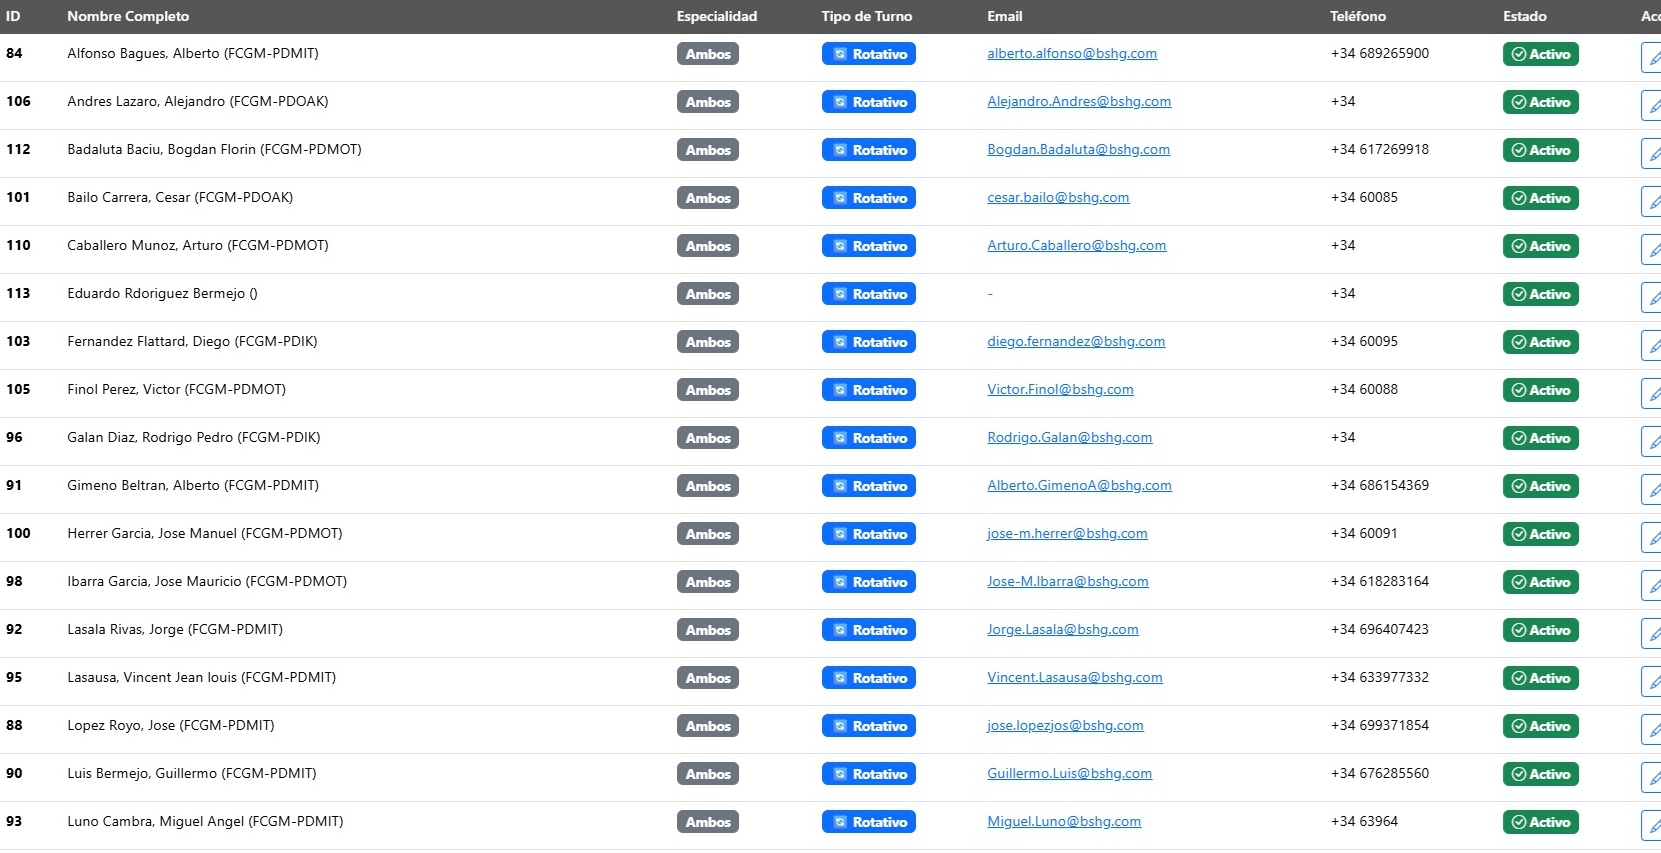Click phone number +34 689265900
The image size is (1661, 853).
point(1380,54)
